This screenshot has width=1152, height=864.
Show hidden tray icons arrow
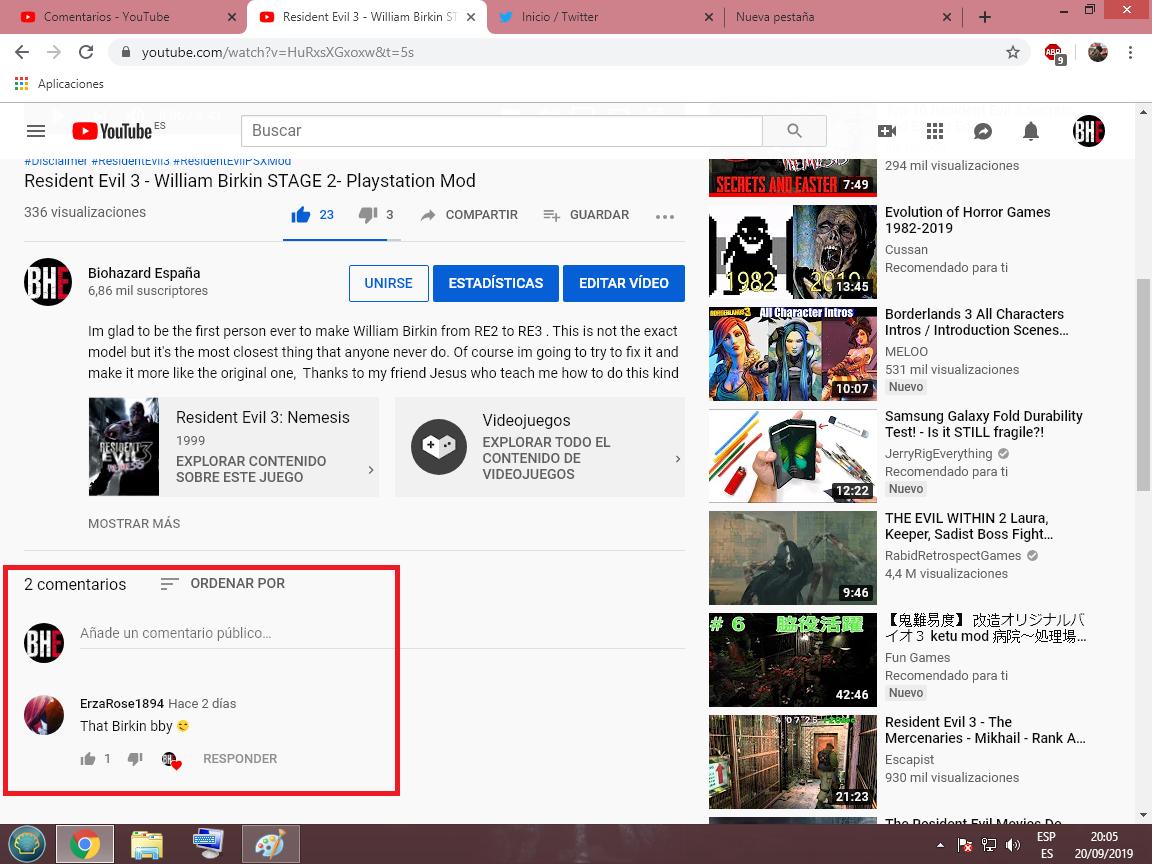(940, 846)
